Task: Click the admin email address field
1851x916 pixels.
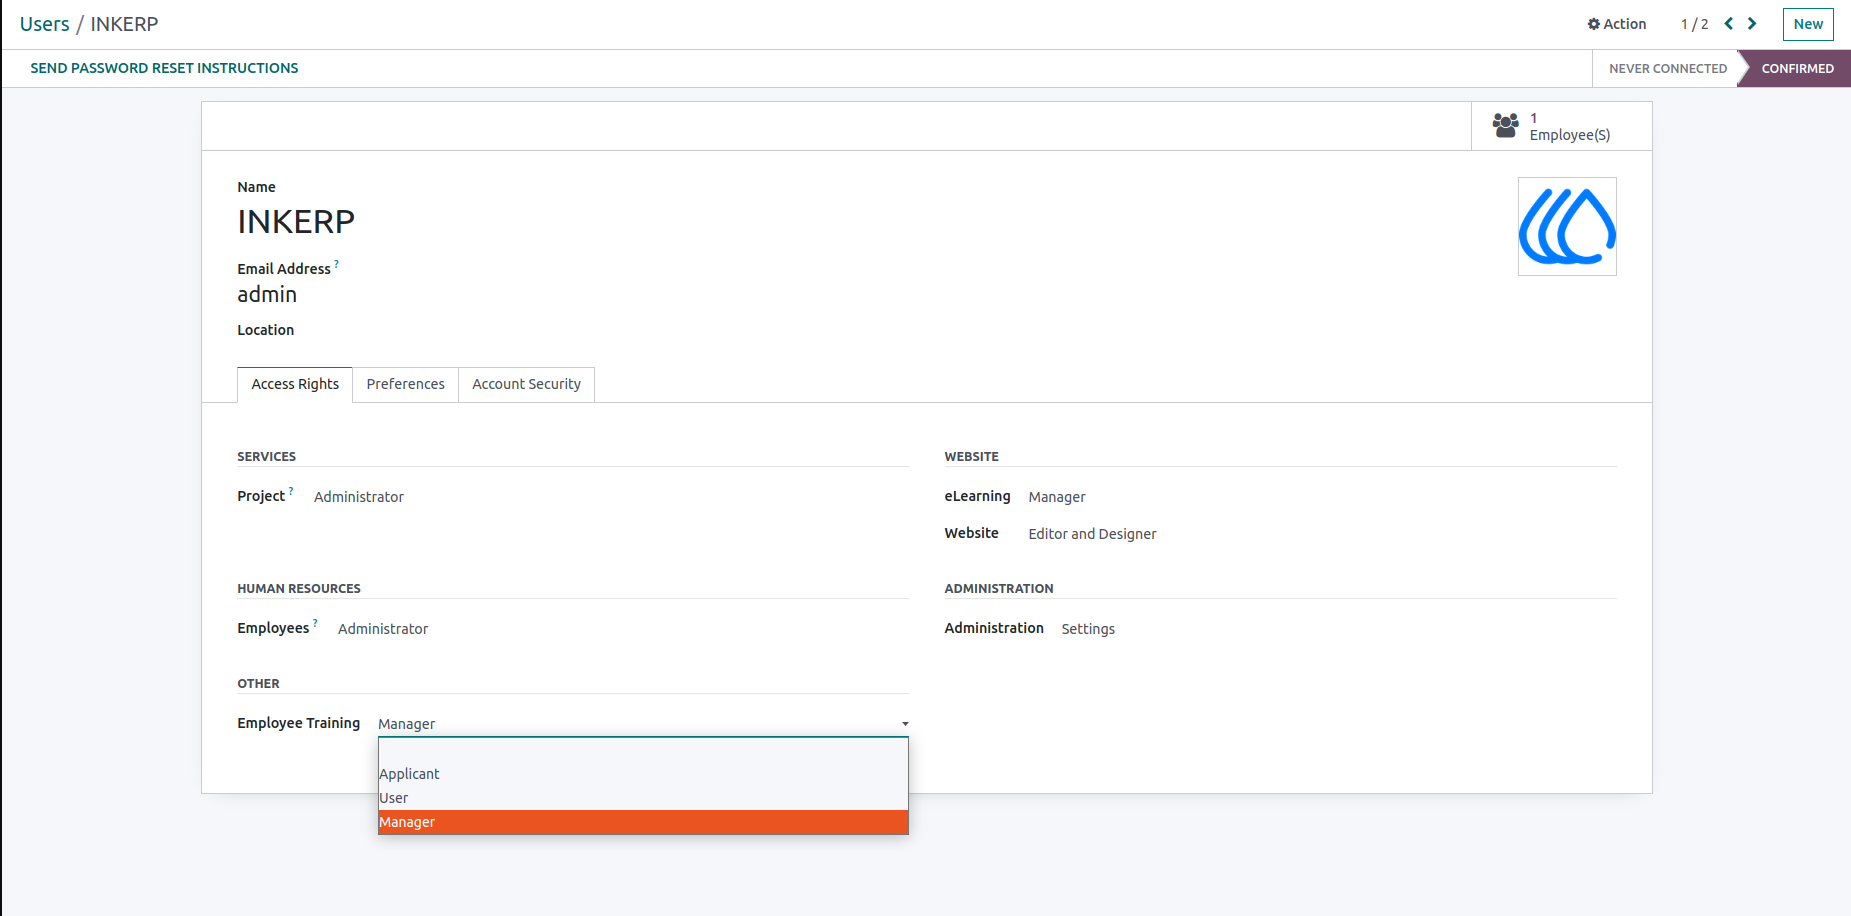Action: 267,294
